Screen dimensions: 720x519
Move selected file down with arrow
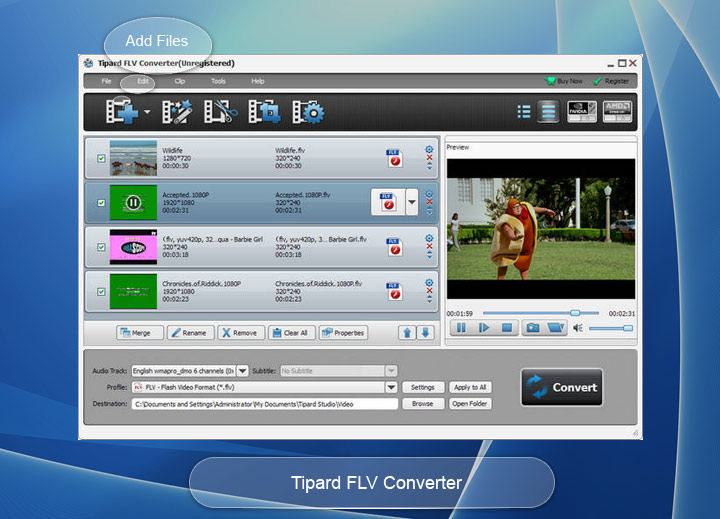coord(425,333)
